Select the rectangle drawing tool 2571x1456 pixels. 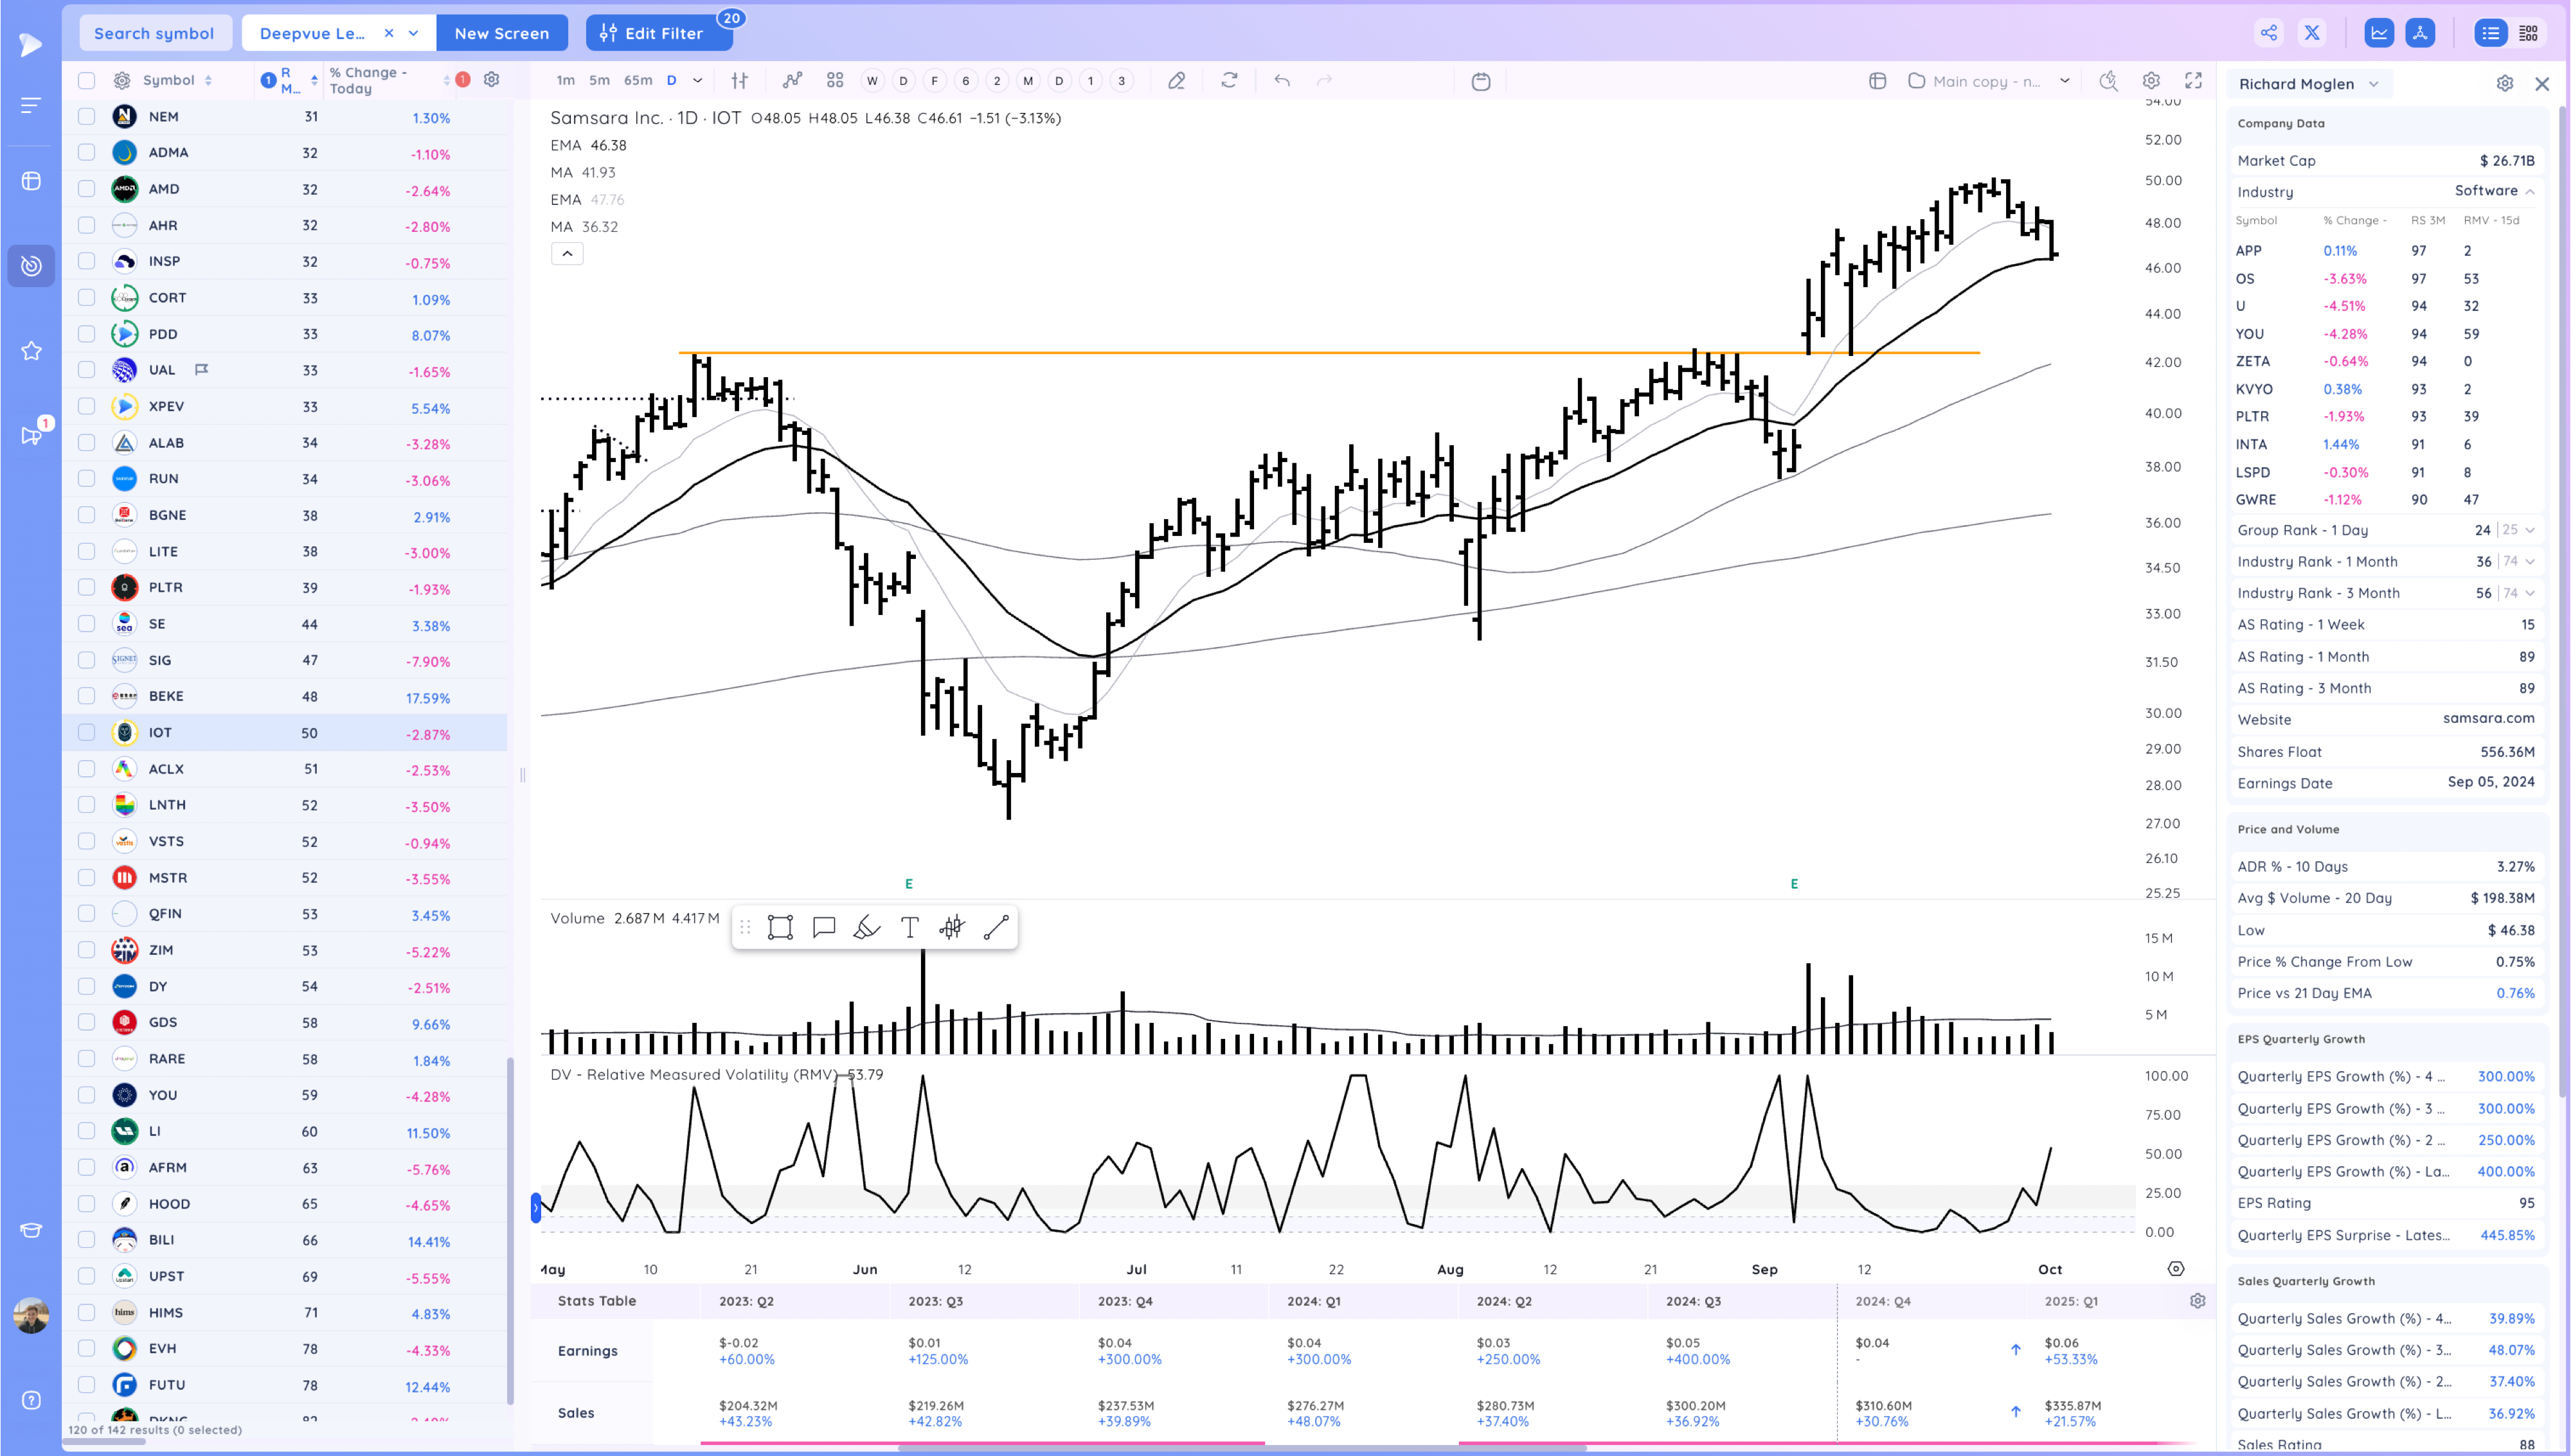tap(780, 927)
